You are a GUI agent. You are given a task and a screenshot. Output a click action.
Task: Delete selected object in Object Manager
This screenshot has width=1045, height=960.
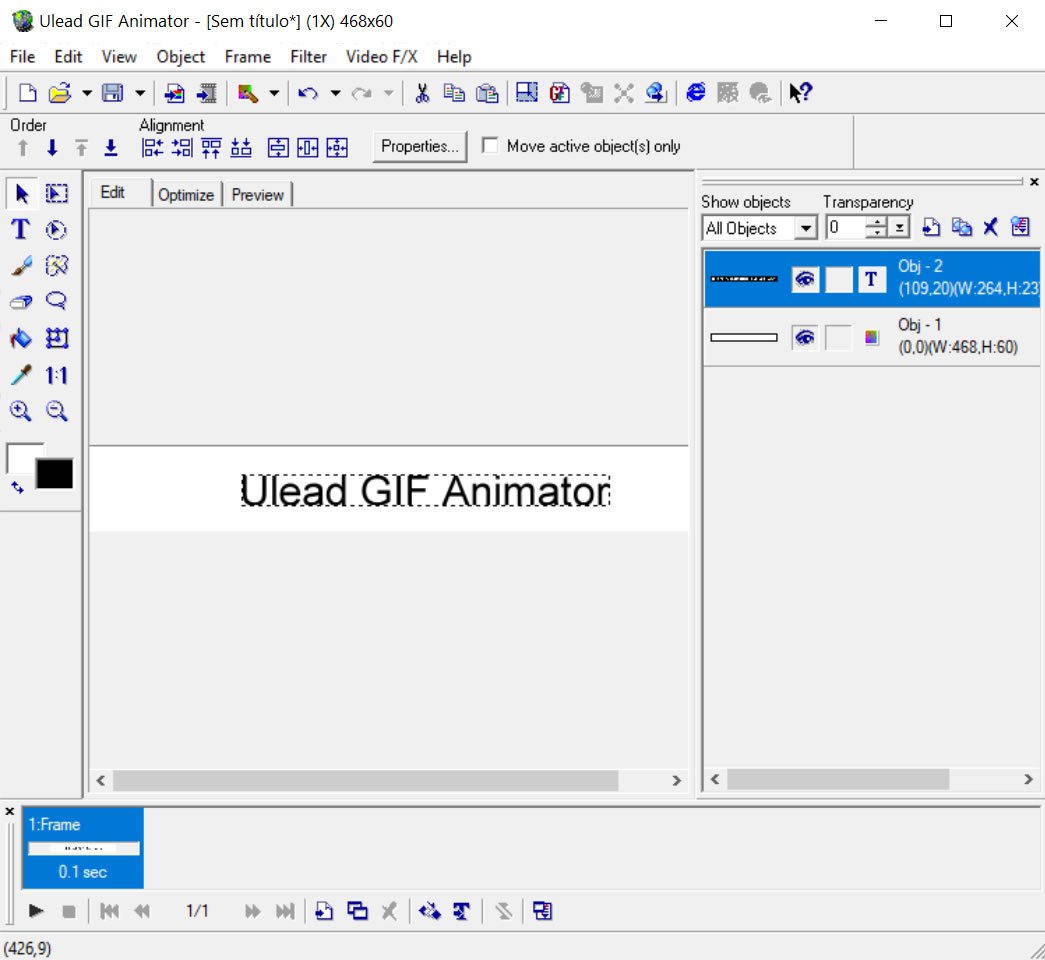point(990,227)
